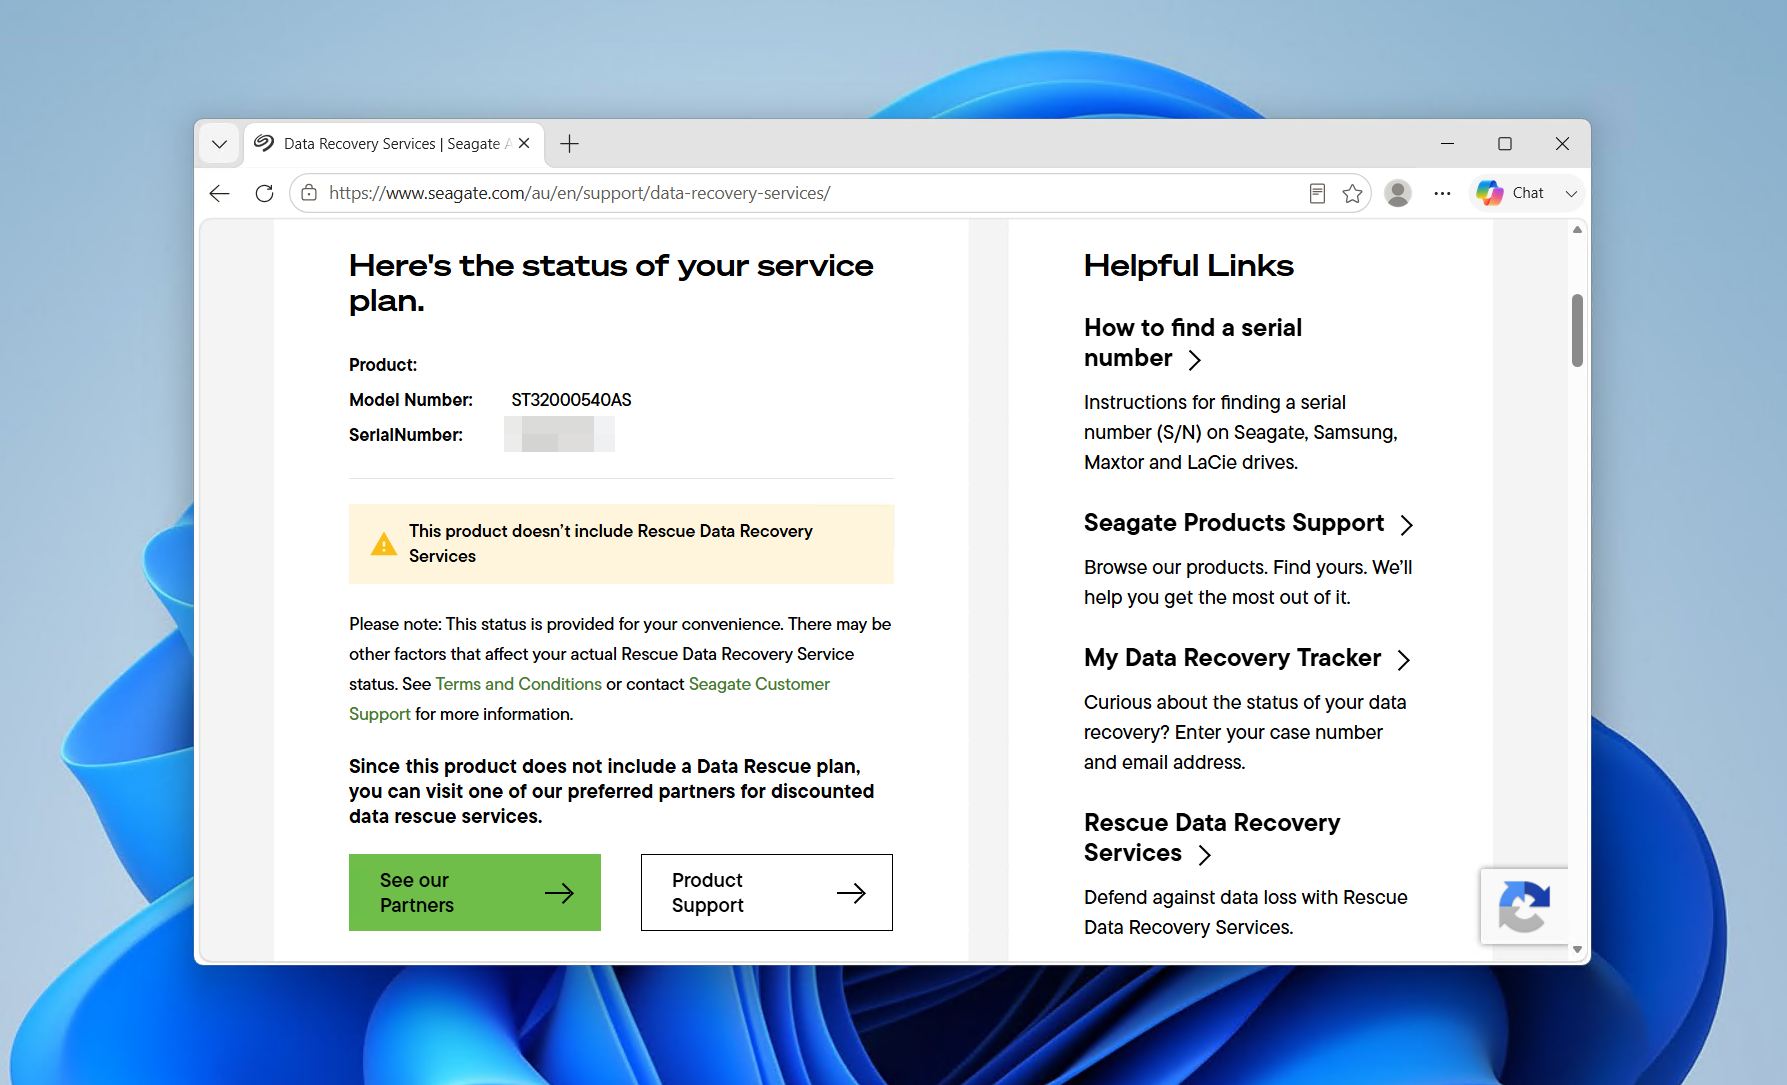The height and width of the screenshot is (1085, 1787).
Task: Add this page to favorites
Action: tap(1352, 193)
